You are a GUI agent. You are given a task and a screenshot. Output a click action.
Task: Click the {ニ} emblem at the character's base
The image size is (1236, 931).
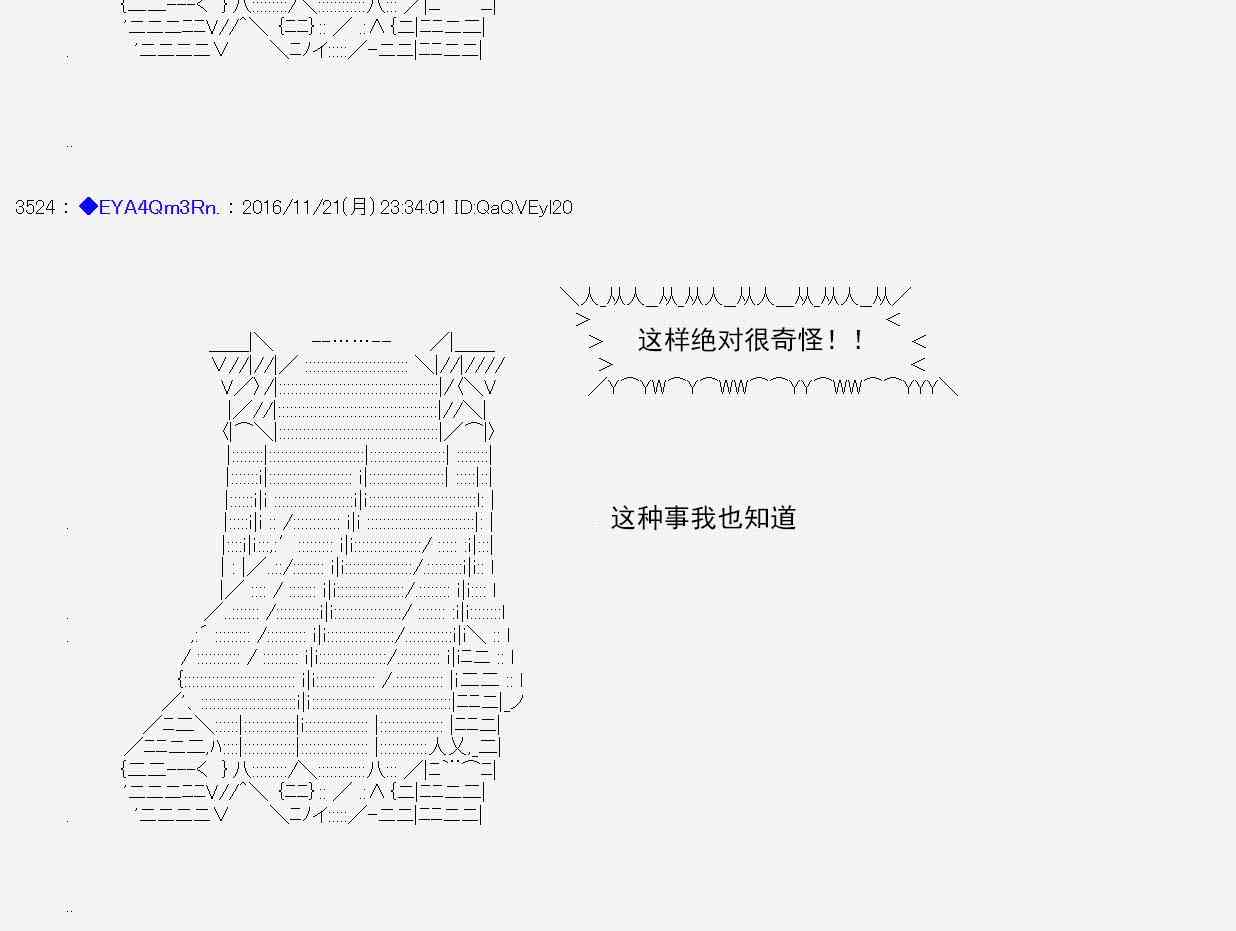click(x=298, y=790)
